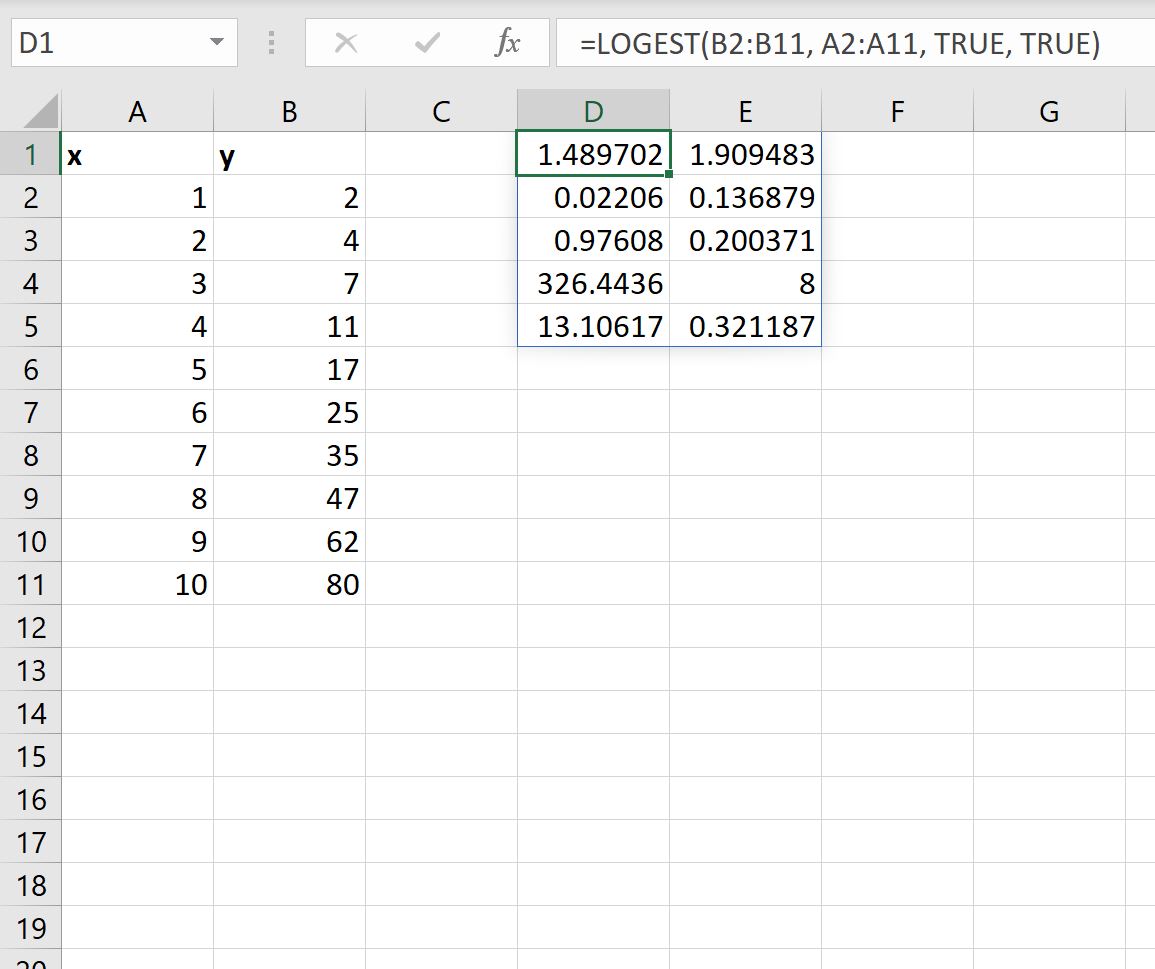1155x969 pixels.
Task: Click cell D1 containing 1.489702
Action: 594,154
